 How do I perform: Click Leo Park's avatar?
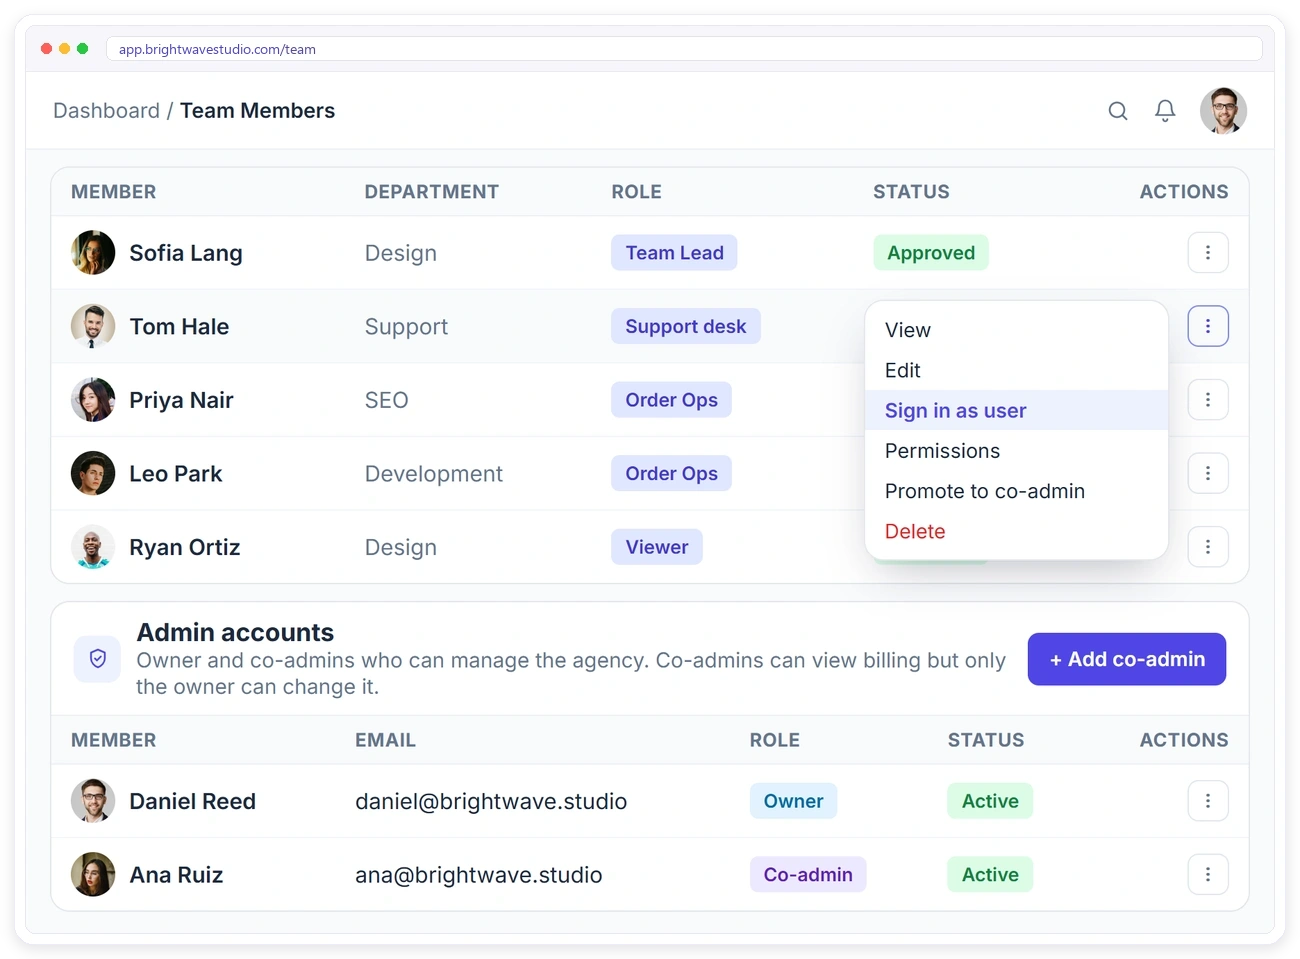click(93, 473)
